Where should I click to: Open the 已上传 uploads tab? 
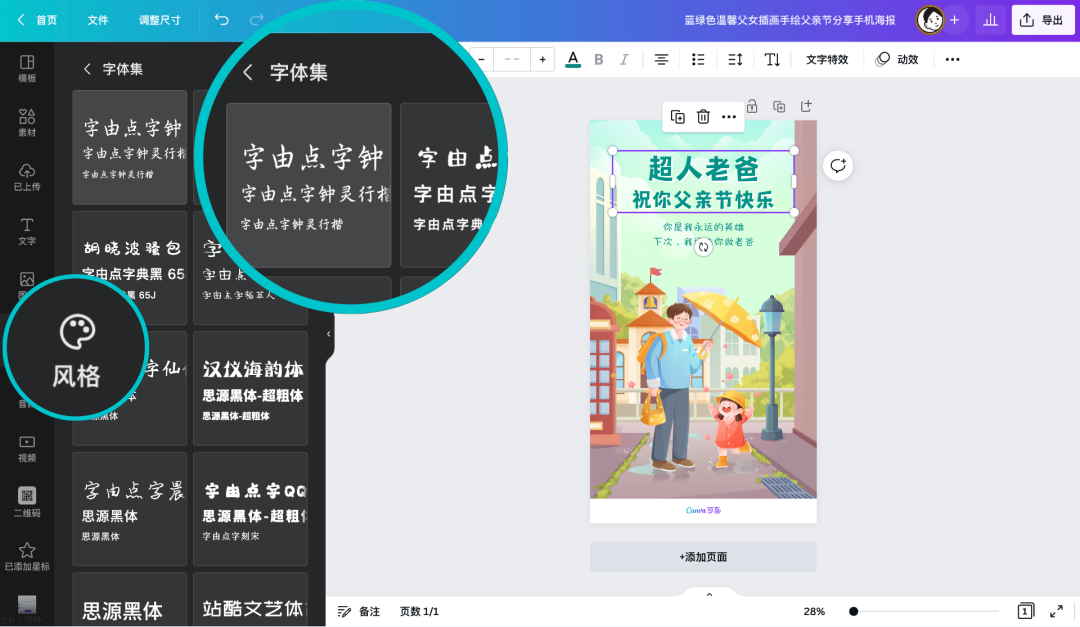coord(27,177)
